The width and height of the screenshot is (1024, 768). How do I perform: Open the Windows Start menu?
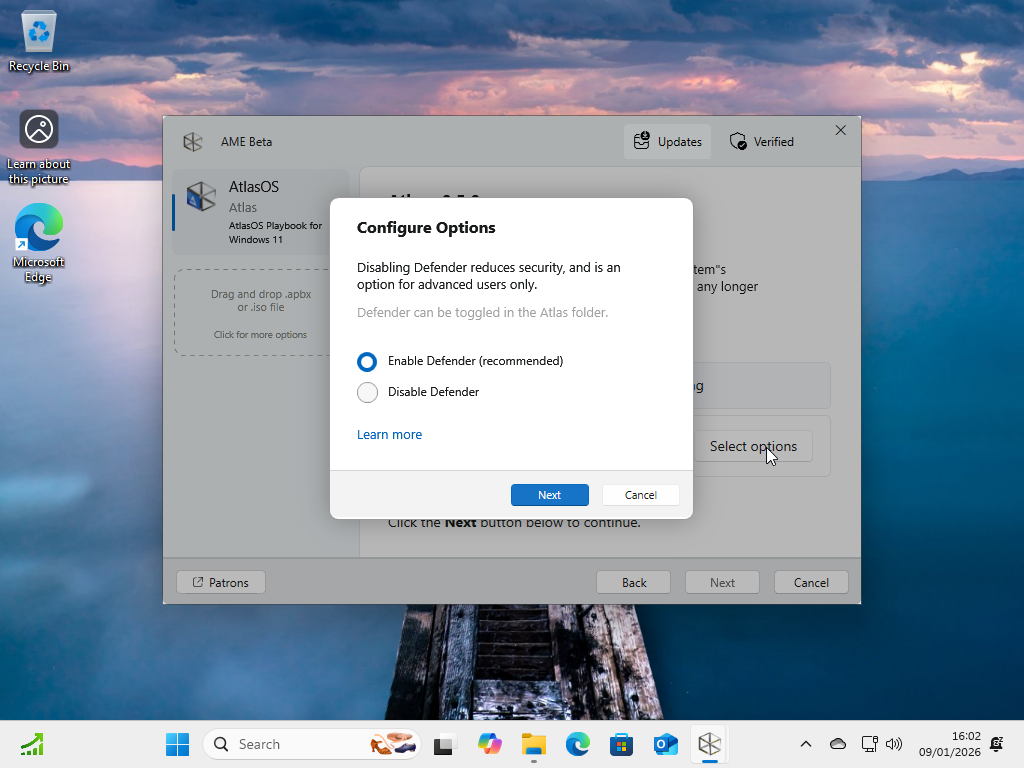tap(178, 744)
